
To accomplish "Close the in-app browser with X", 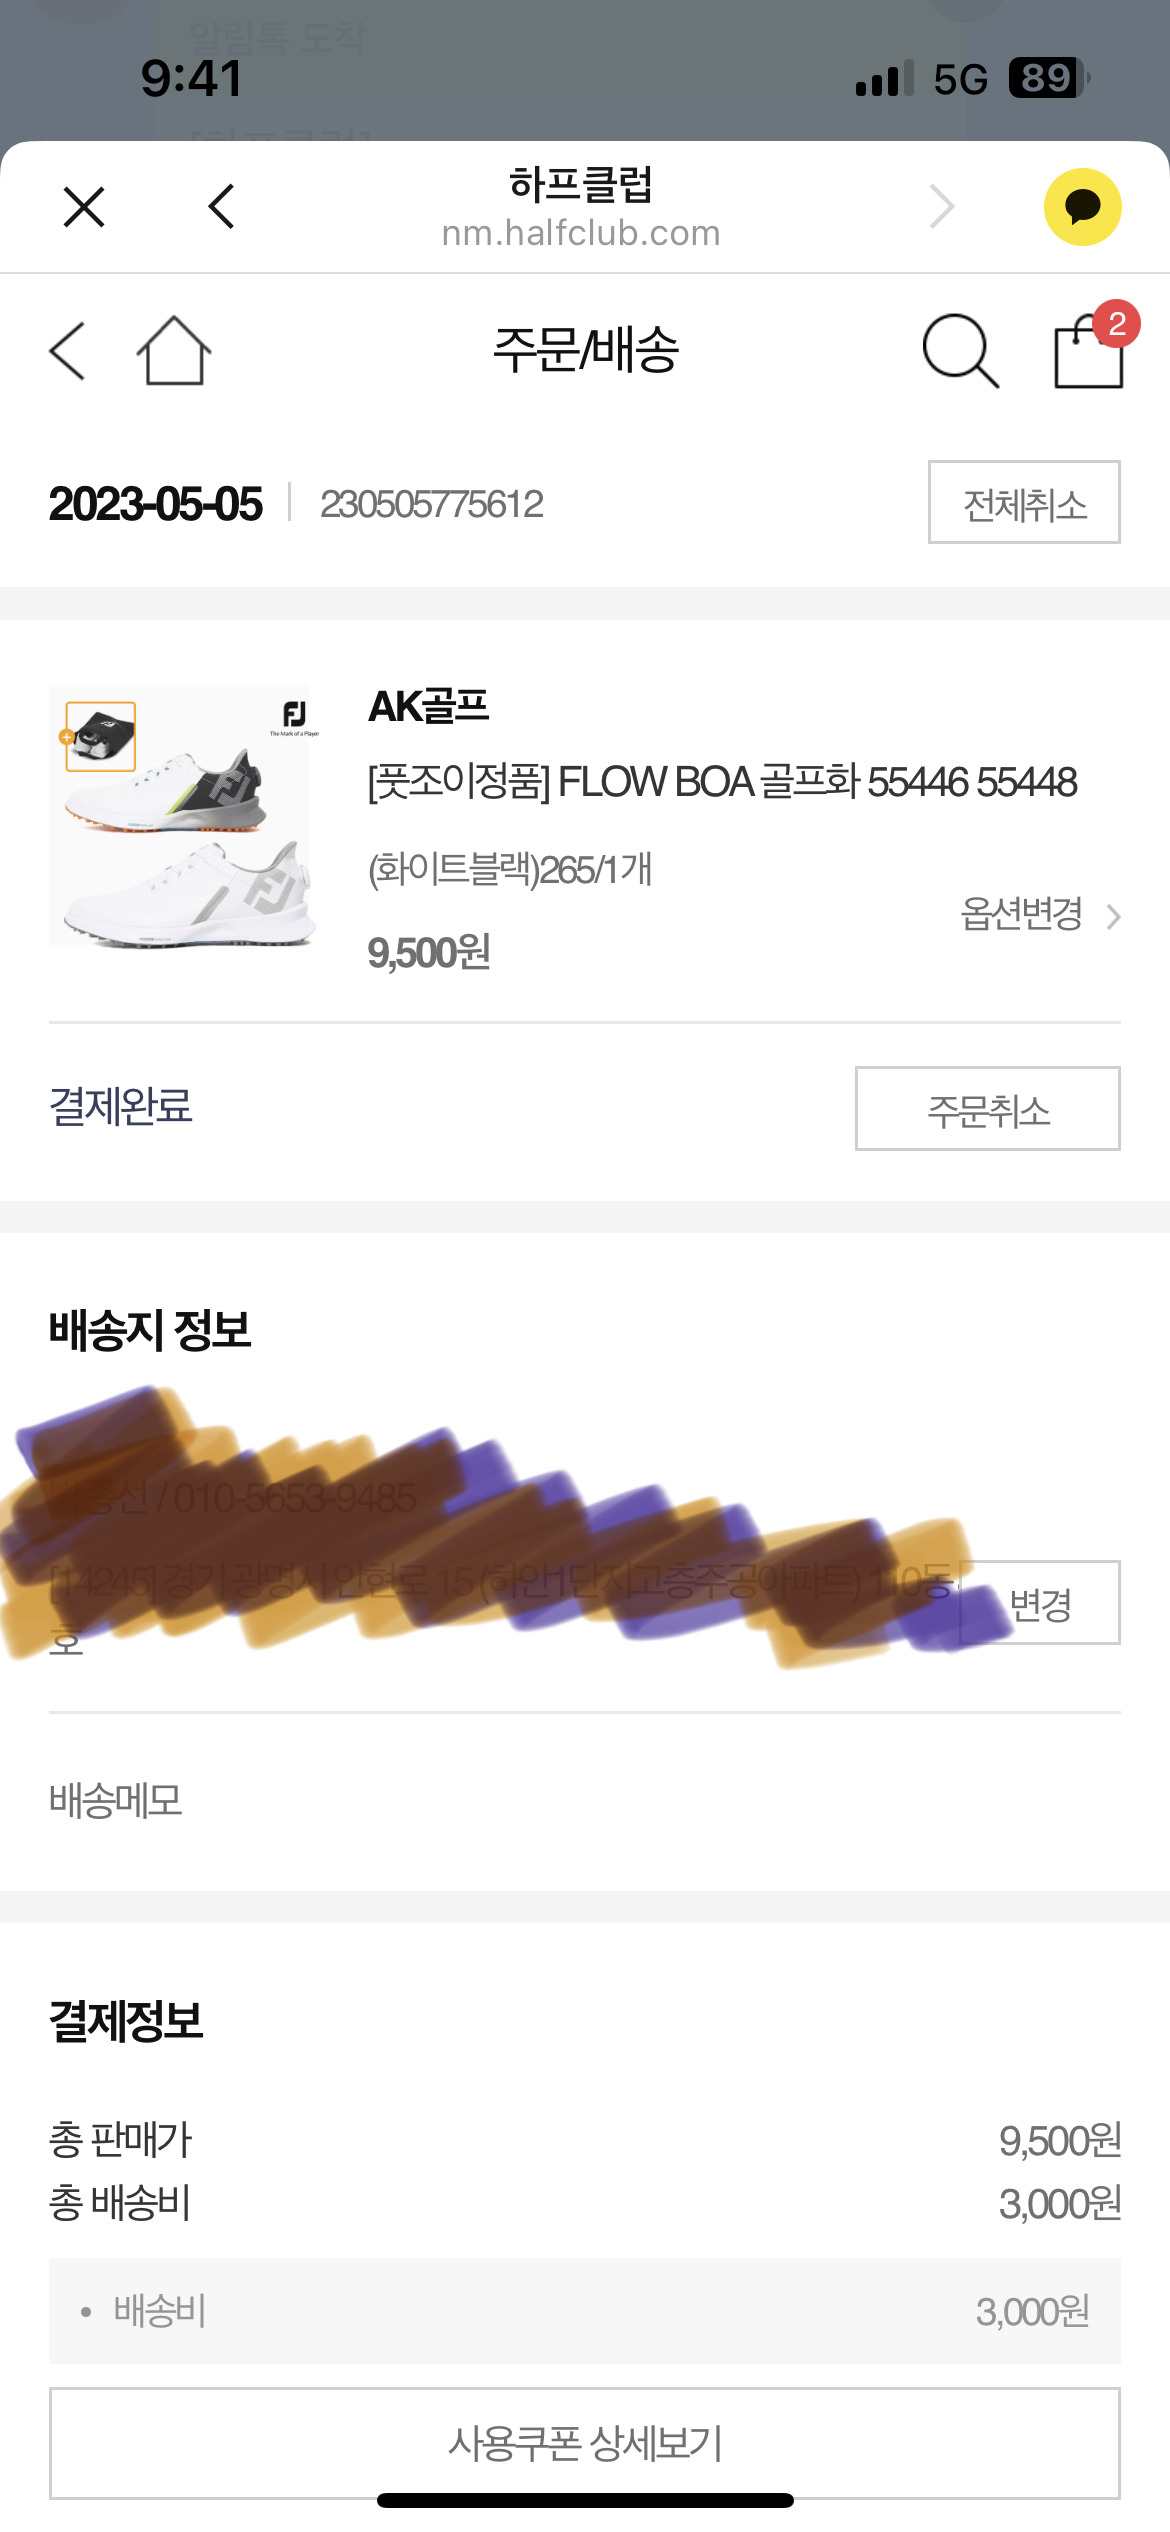I will coord(84,207).
